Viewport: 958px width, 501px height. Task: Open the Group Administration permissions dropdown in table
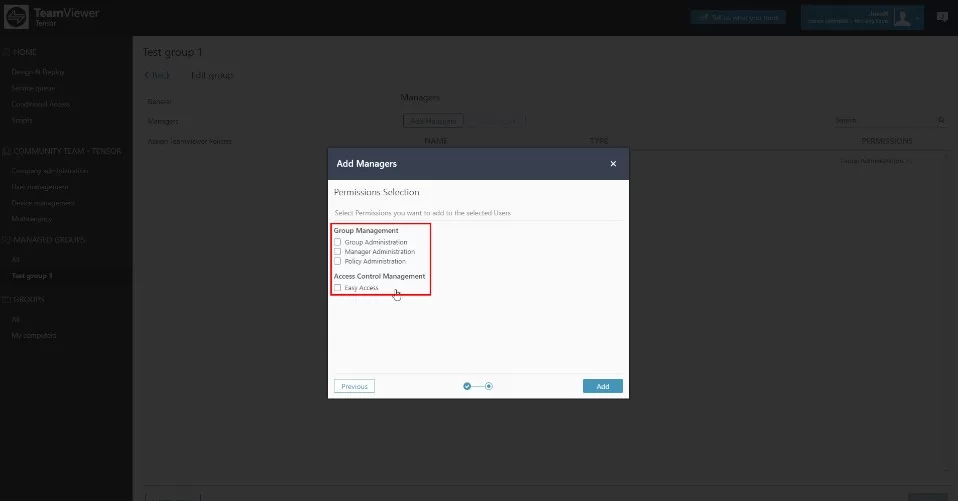point(876,161)
